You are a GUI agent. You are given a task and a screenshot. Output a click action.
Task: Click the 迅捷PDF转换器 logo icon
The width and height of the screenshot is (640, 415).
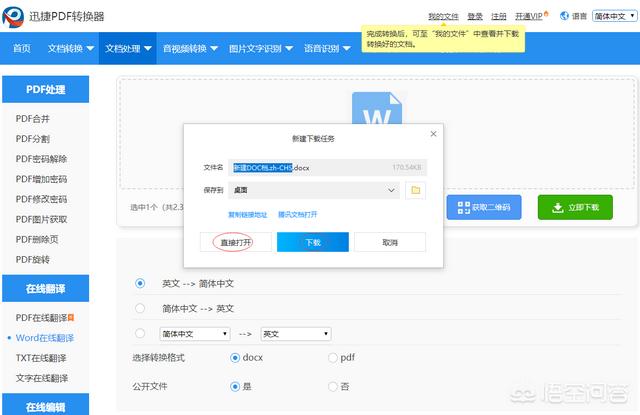(13, 17)
